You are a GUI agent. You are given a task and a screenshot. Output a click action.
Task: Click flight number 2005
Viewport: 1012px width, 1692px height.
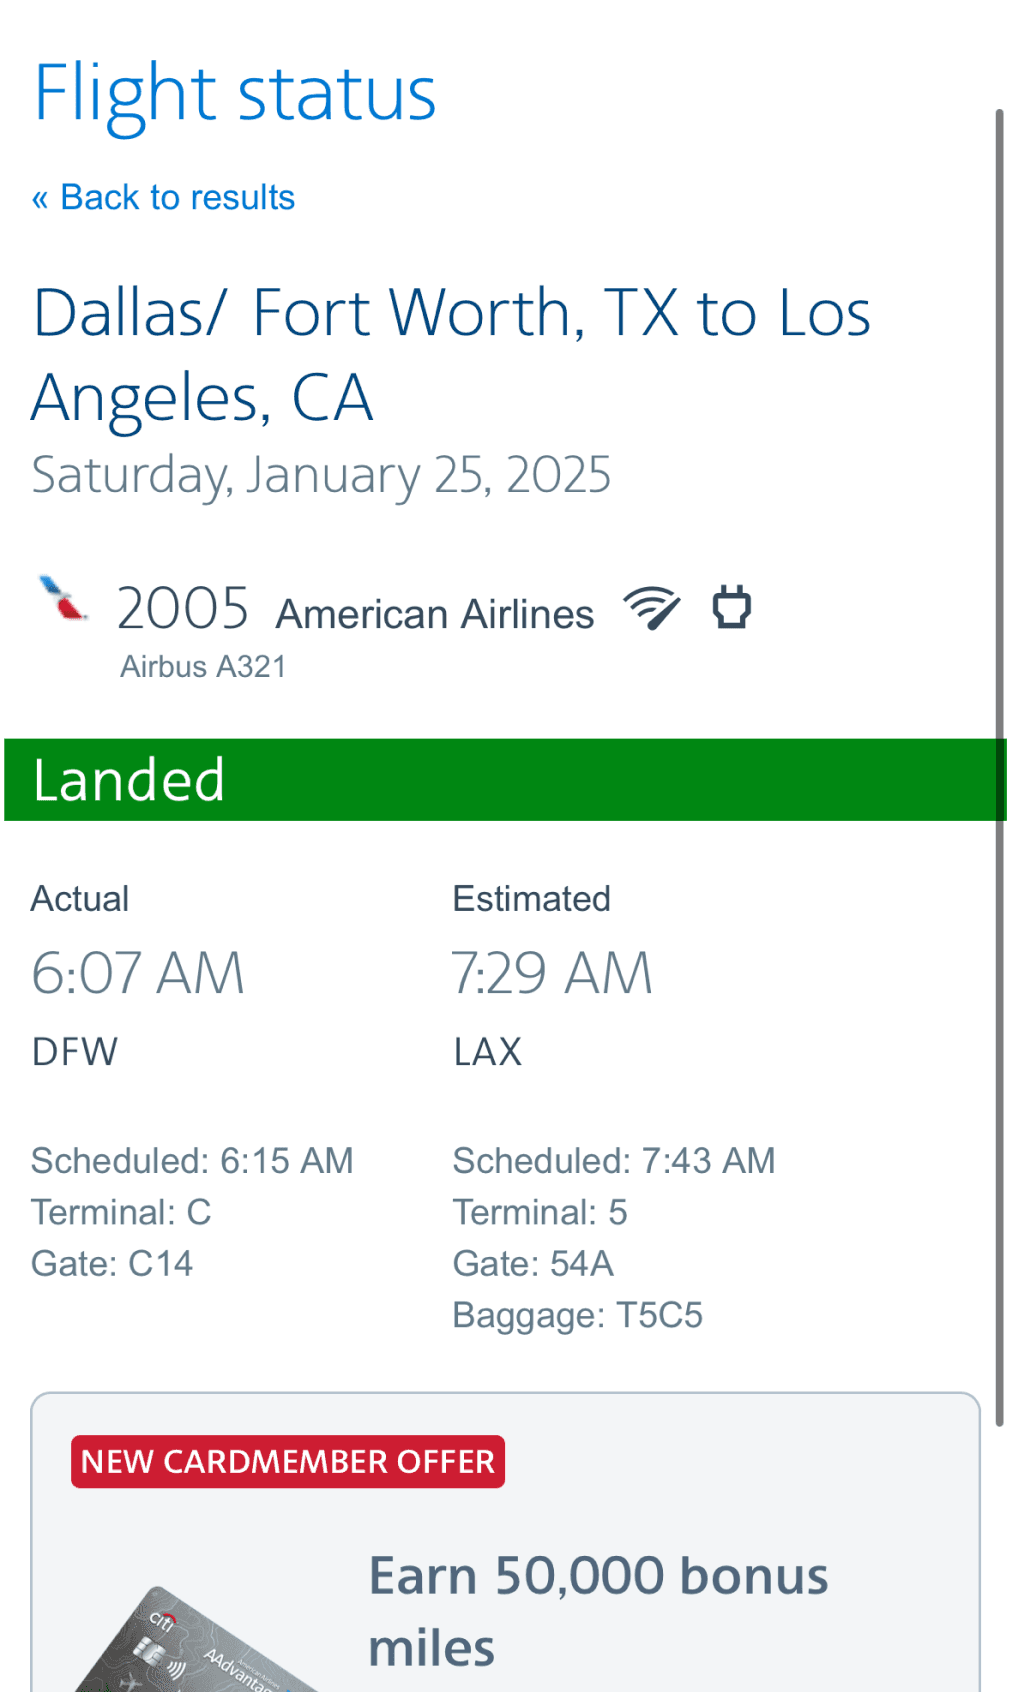[182, 608]
